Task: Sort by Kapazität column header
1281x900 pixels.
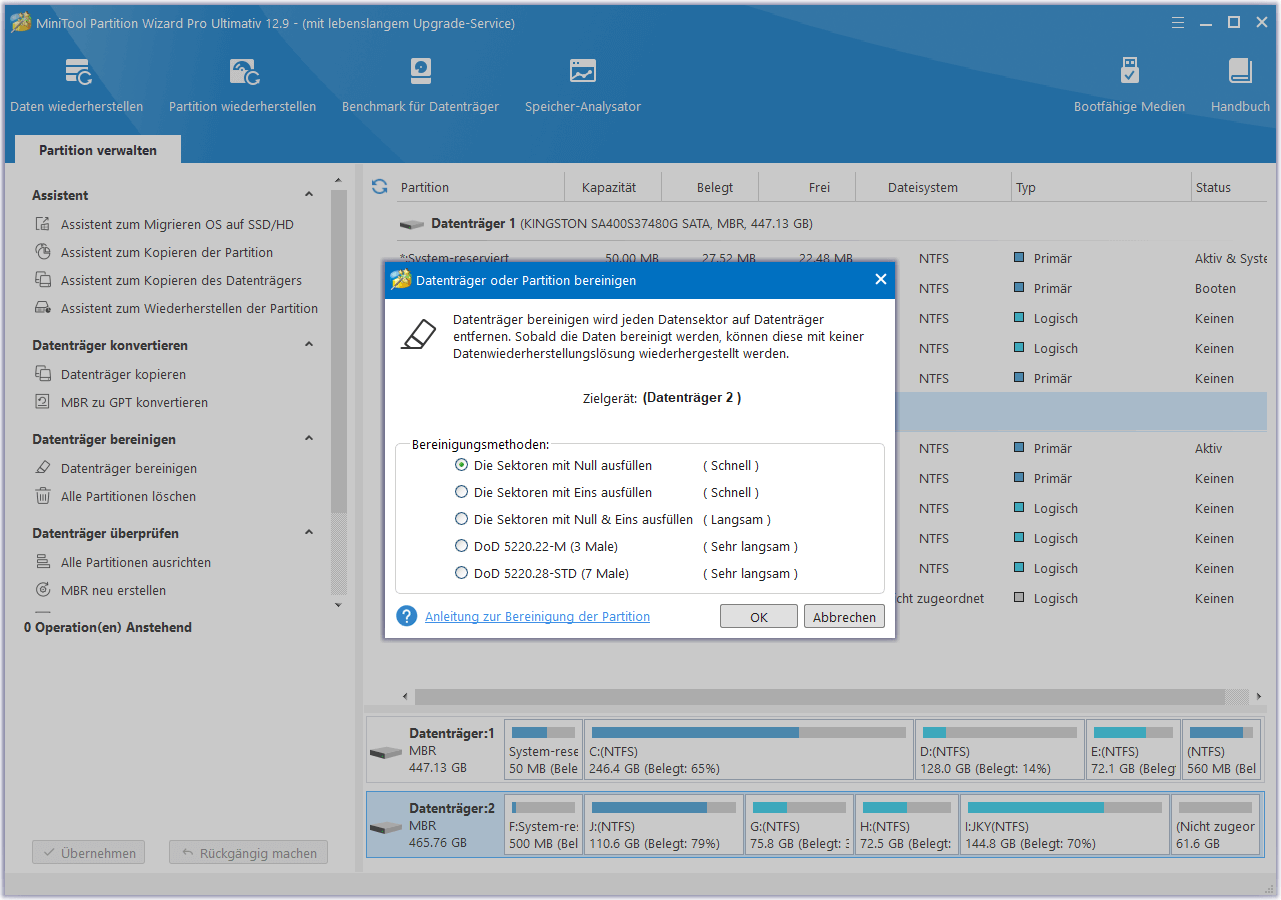Action: coord(608,187)
